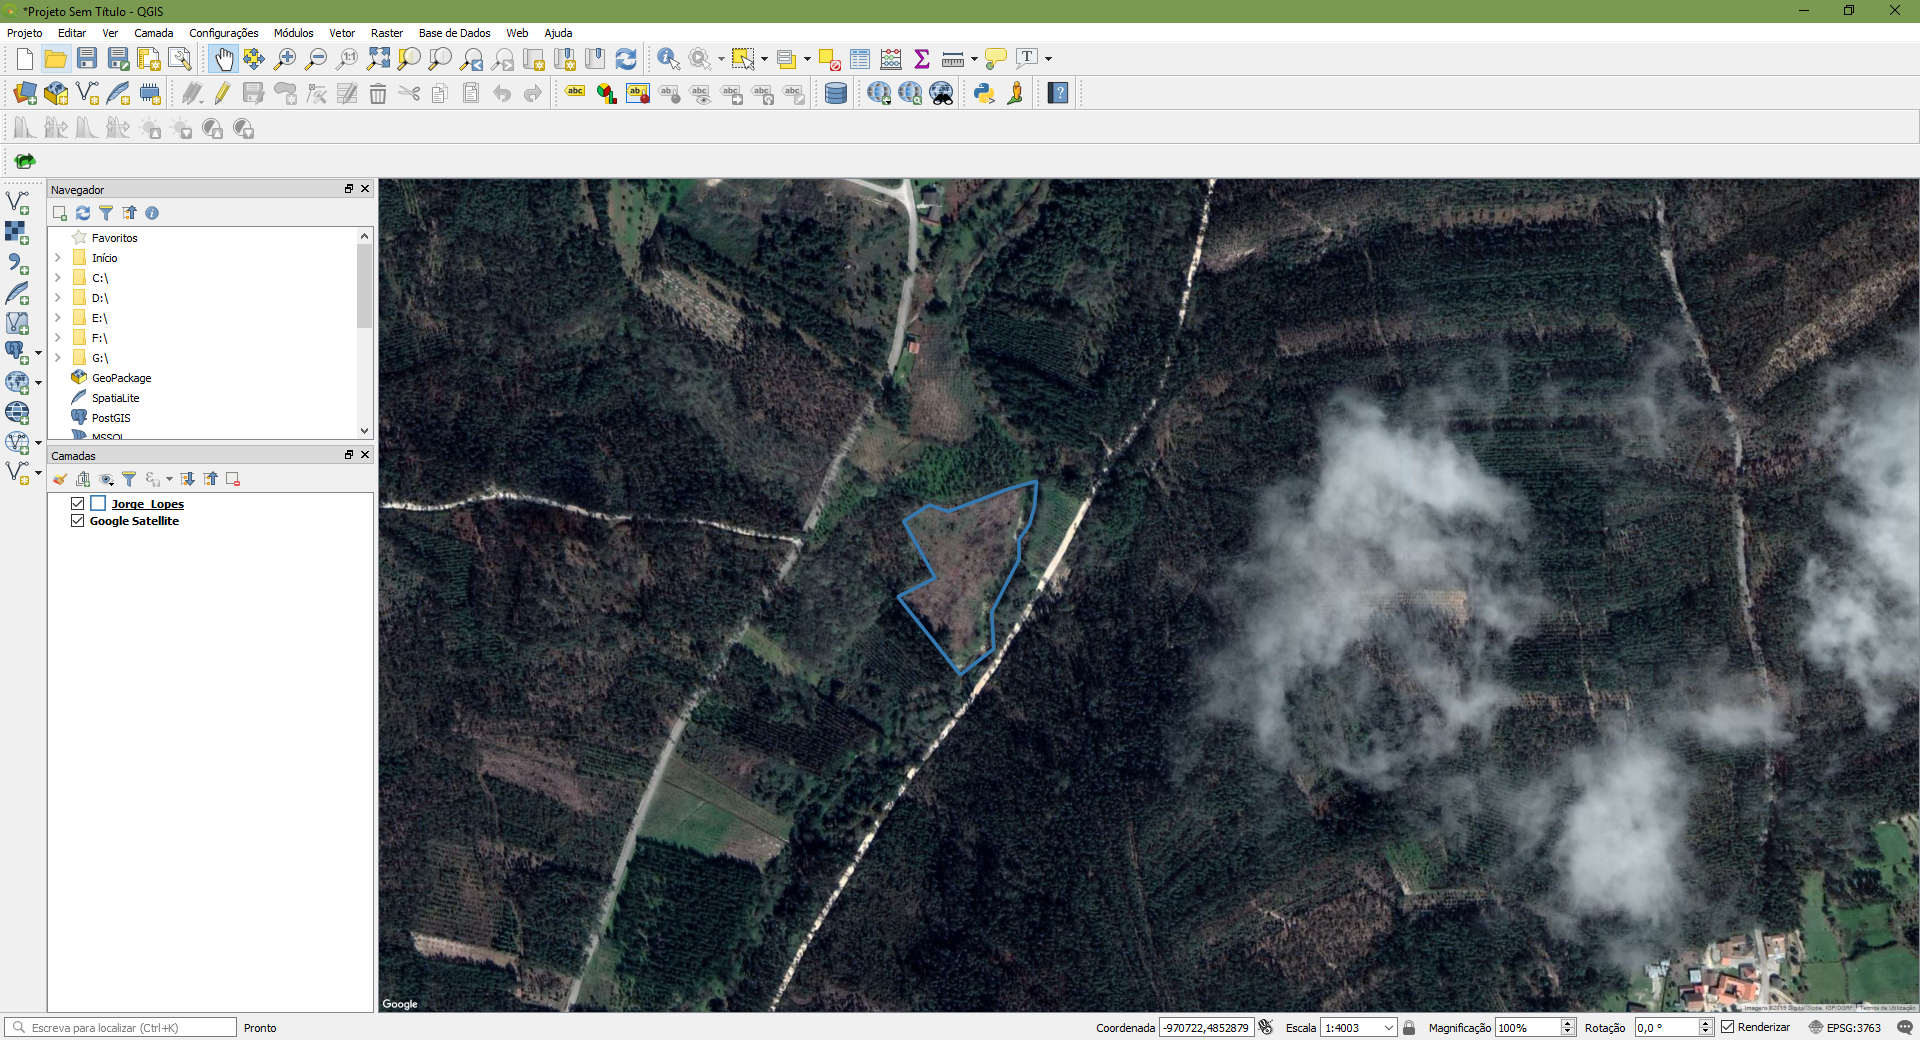This screenshot has width=1920, height=1040.
Task: Open the Módulos menu
Action: (293, 33)
